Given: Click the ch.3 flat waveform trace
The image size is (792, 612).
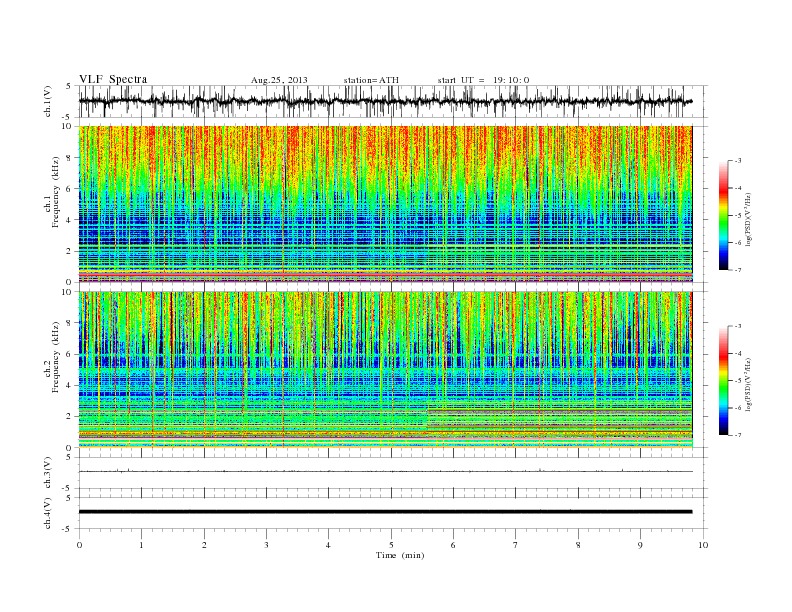Looking at the screenshot, I should coord(385,471).
